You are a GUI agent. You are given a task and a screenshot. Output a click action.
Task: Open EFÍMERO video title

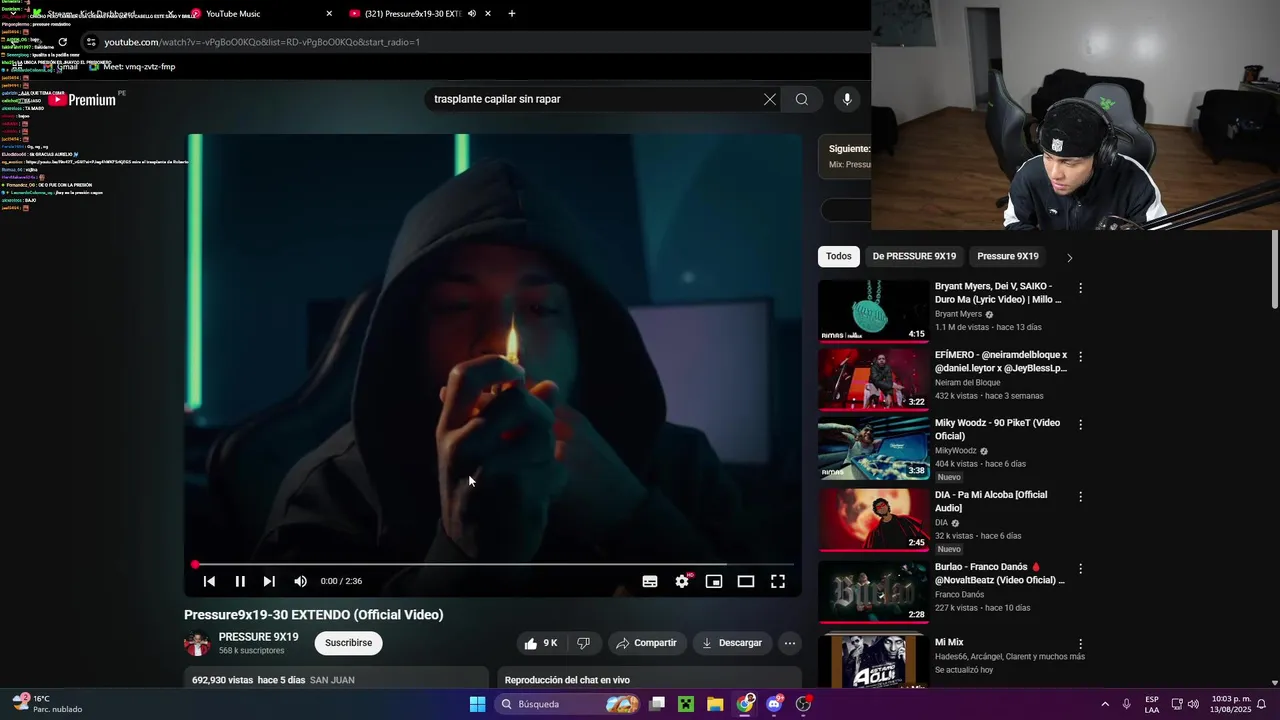click(1001, 361)
